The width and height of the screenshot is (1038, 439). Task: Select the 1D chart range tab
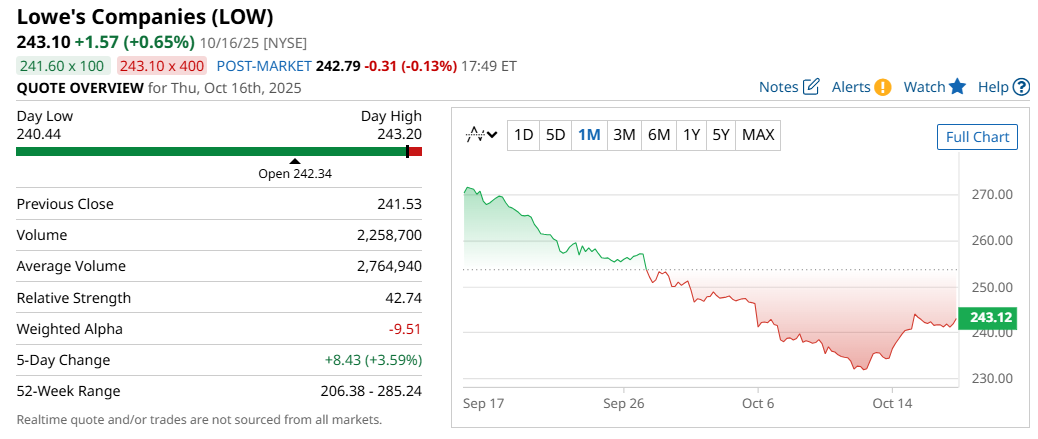(523, 135)
